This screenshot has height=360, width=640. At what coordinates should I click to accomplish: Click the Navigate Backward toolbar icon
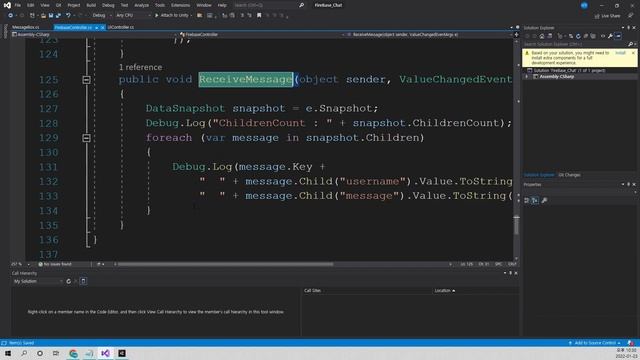click(x=10, y=16)
